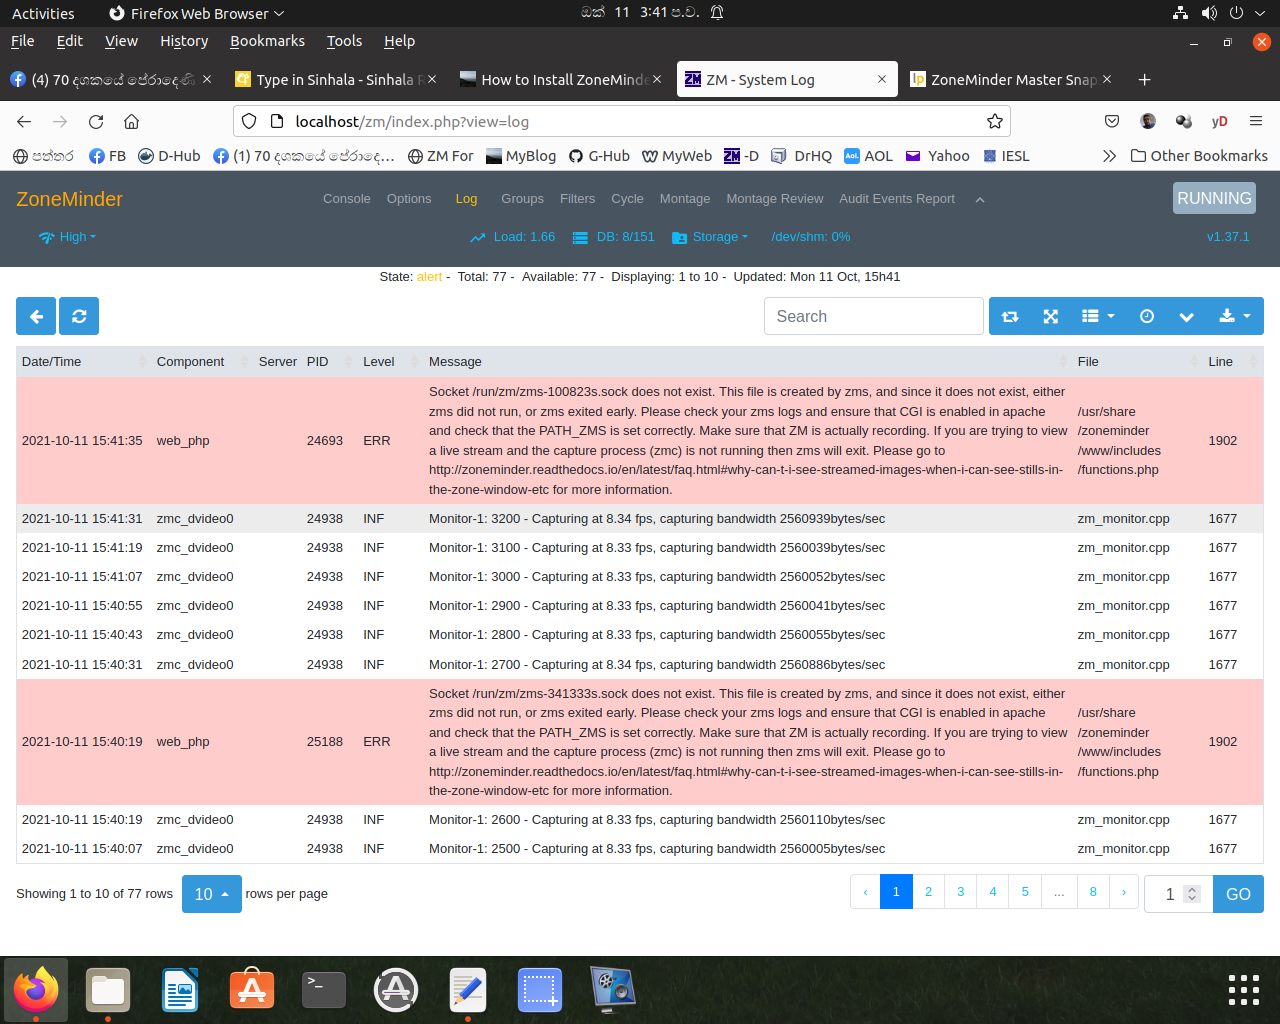This screenshot has height=1024, width=1280.
Task: Open a new tab with the plus icon
Action: tap(1145, 79)
